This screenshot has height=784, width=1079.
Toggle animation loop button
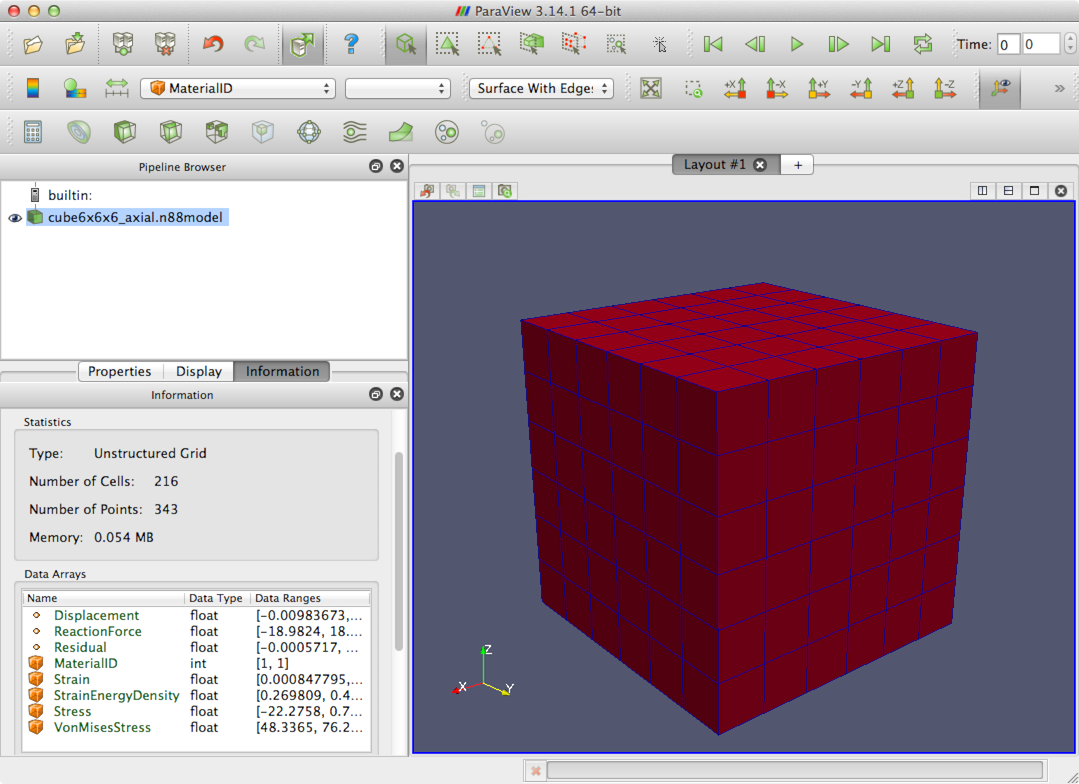(x=923, y=44)
